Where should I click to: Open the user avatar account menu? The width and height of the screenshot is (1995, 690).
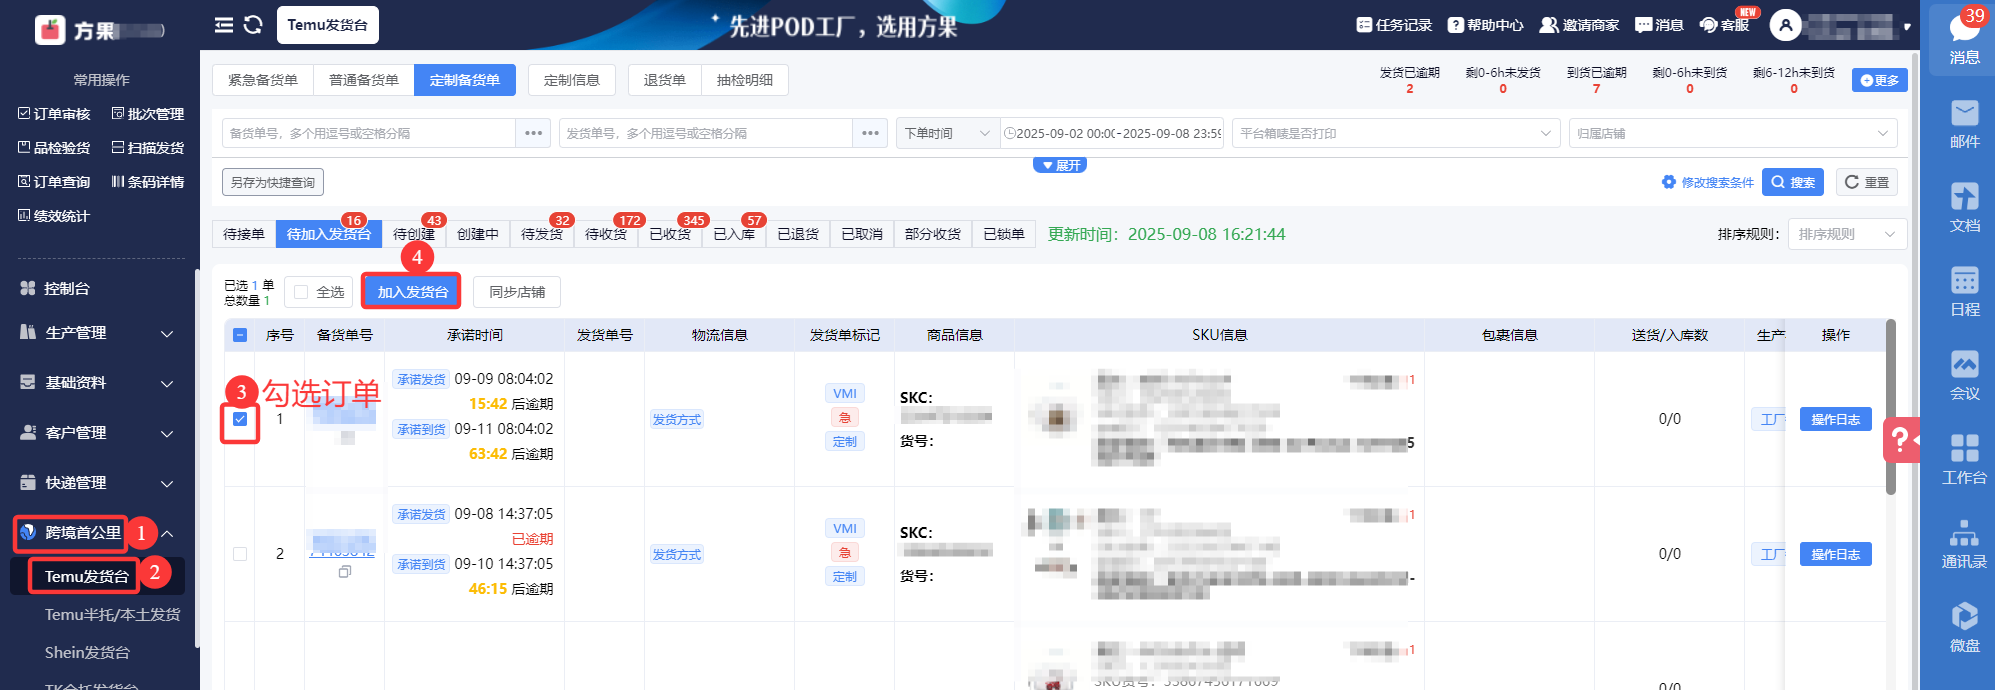1785,25
